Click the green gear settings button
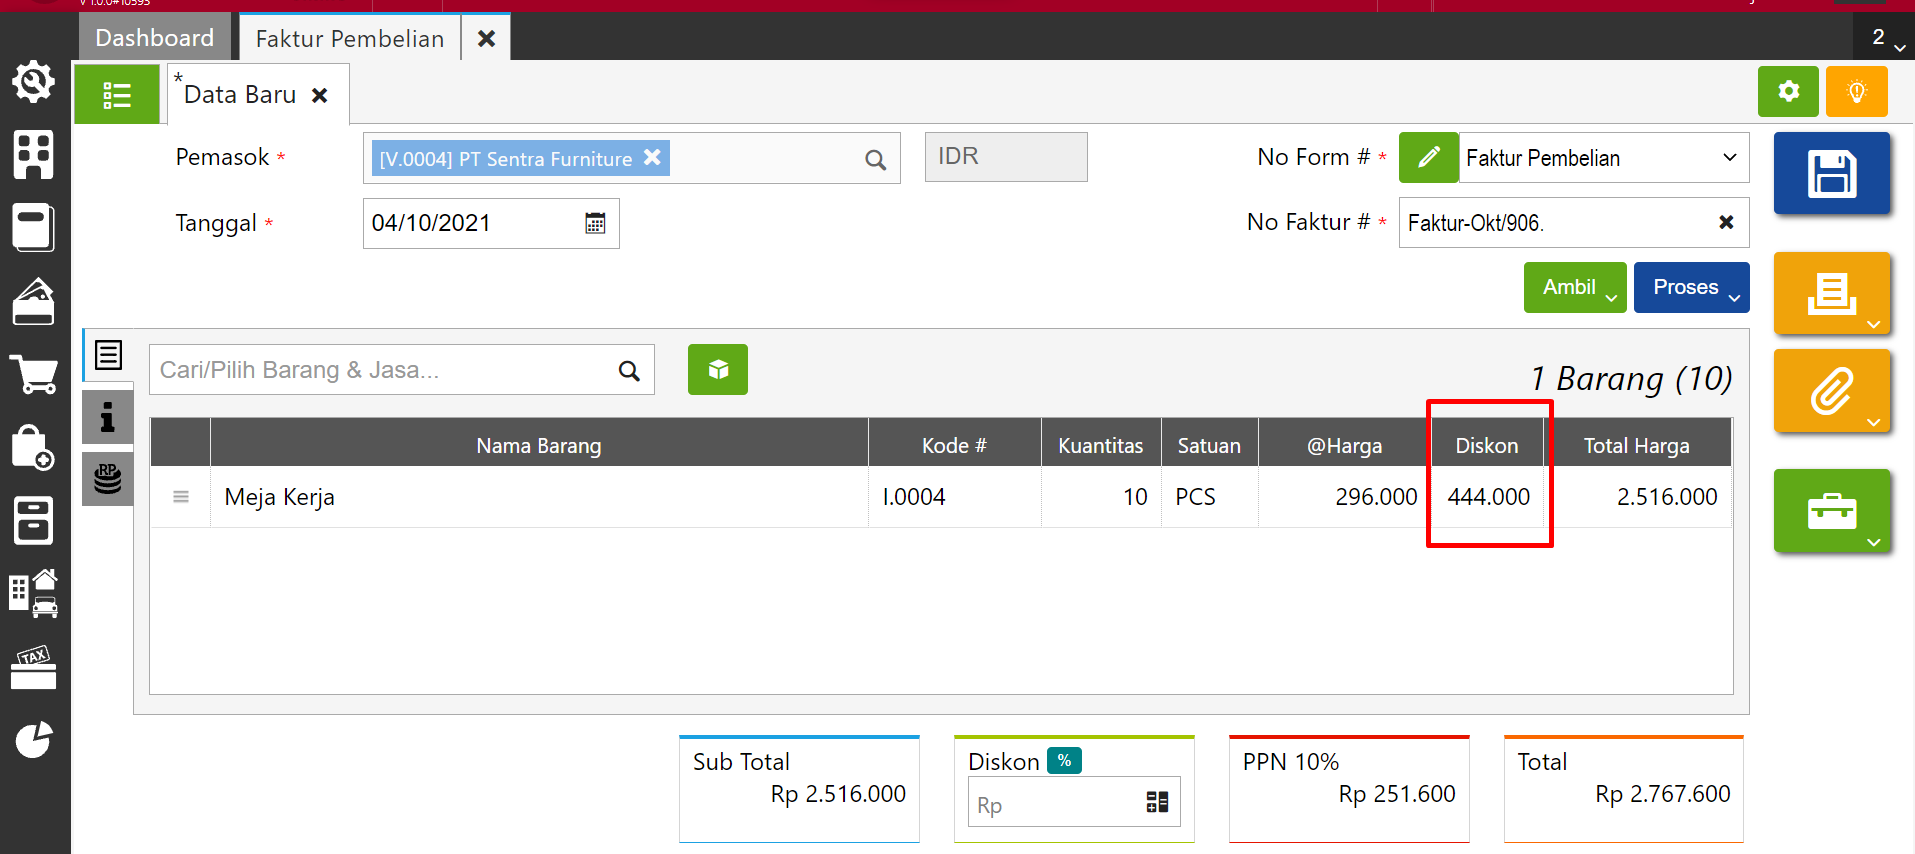1915x854 pixels. (x=1788, y=92)
